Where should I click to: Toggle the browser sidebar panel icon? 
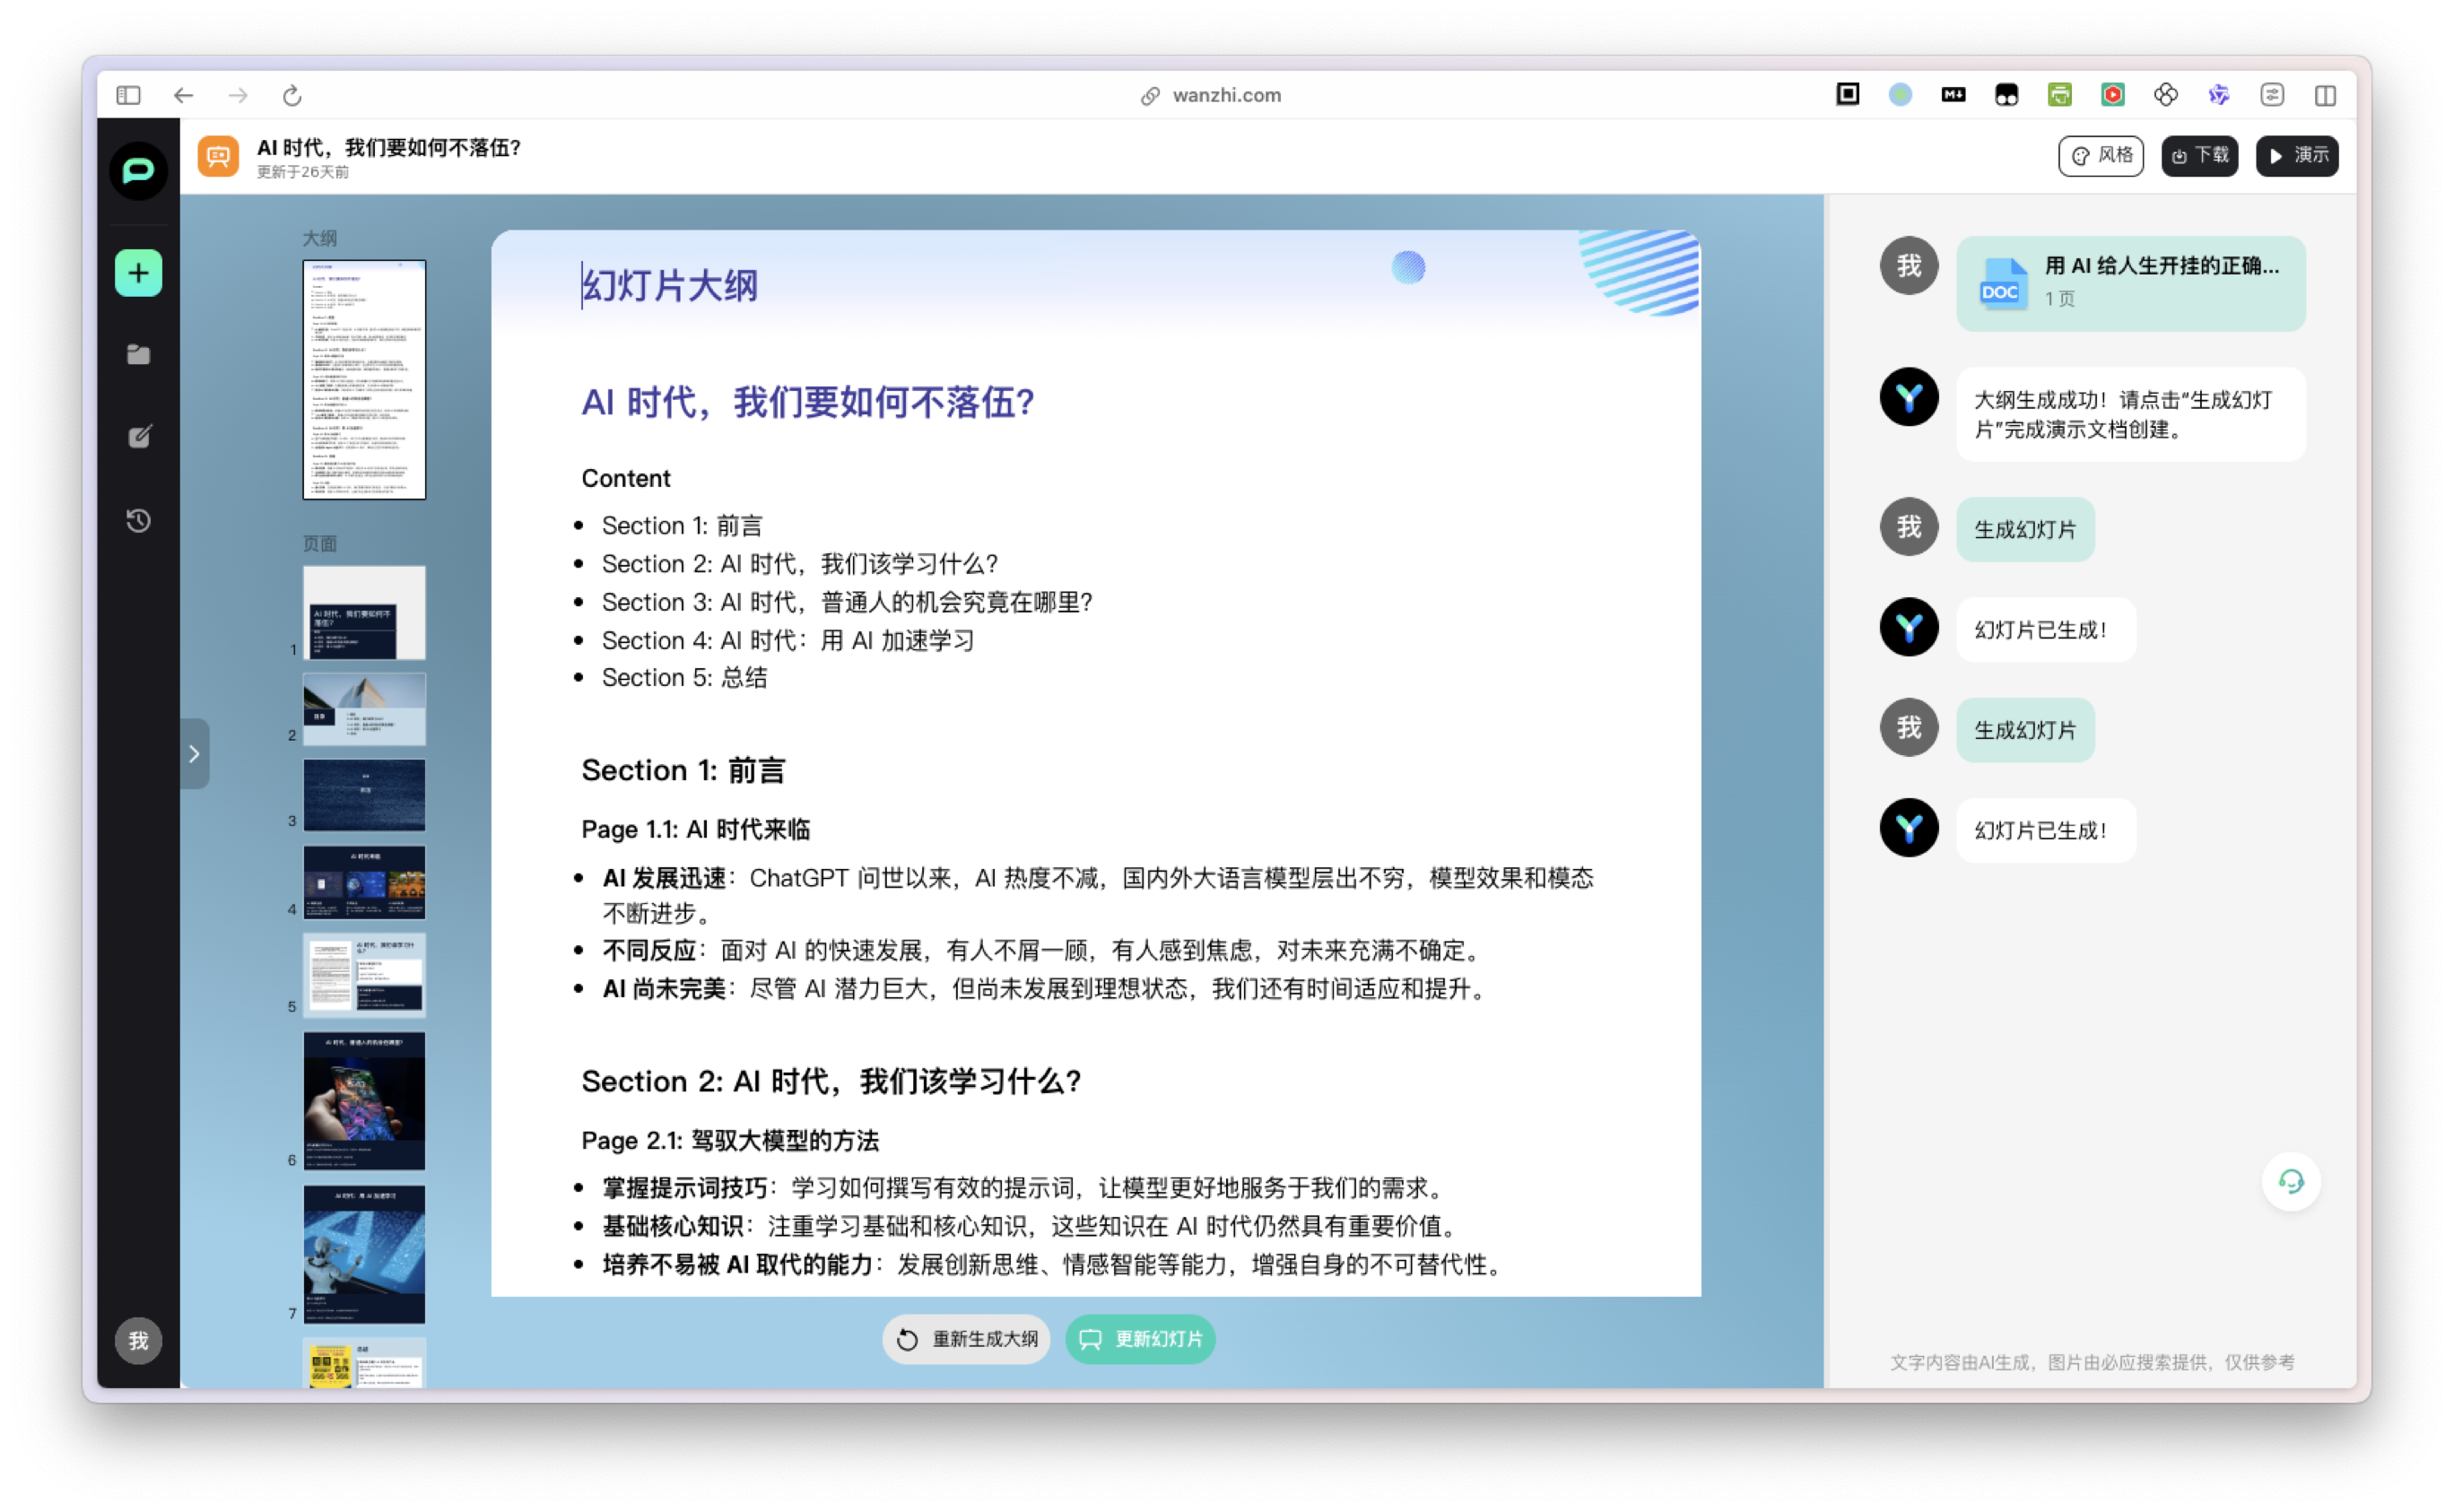[128, 96]
